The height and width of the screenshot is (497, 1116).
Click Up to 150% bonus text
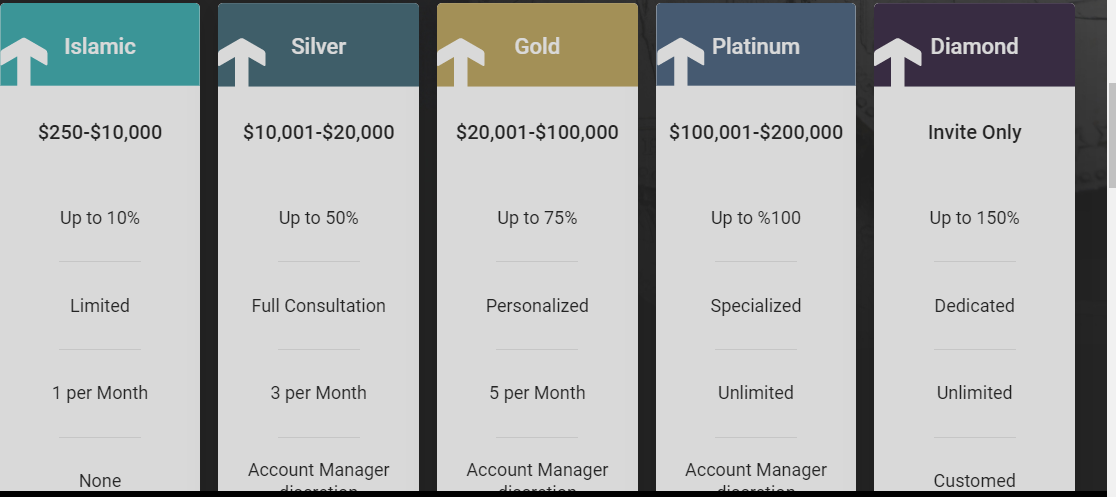[x=974, y=218]
